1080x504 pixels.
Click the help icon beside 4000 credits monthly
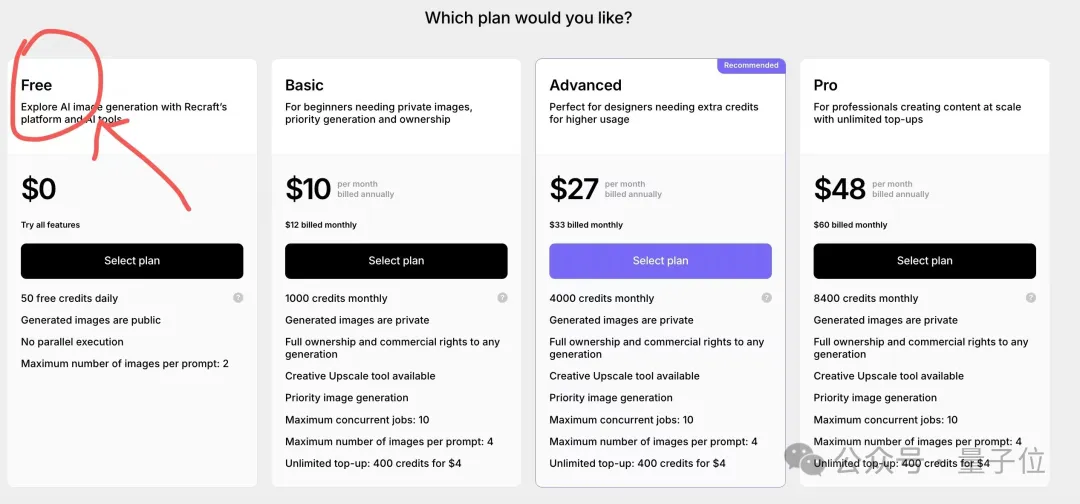(767, 298)
